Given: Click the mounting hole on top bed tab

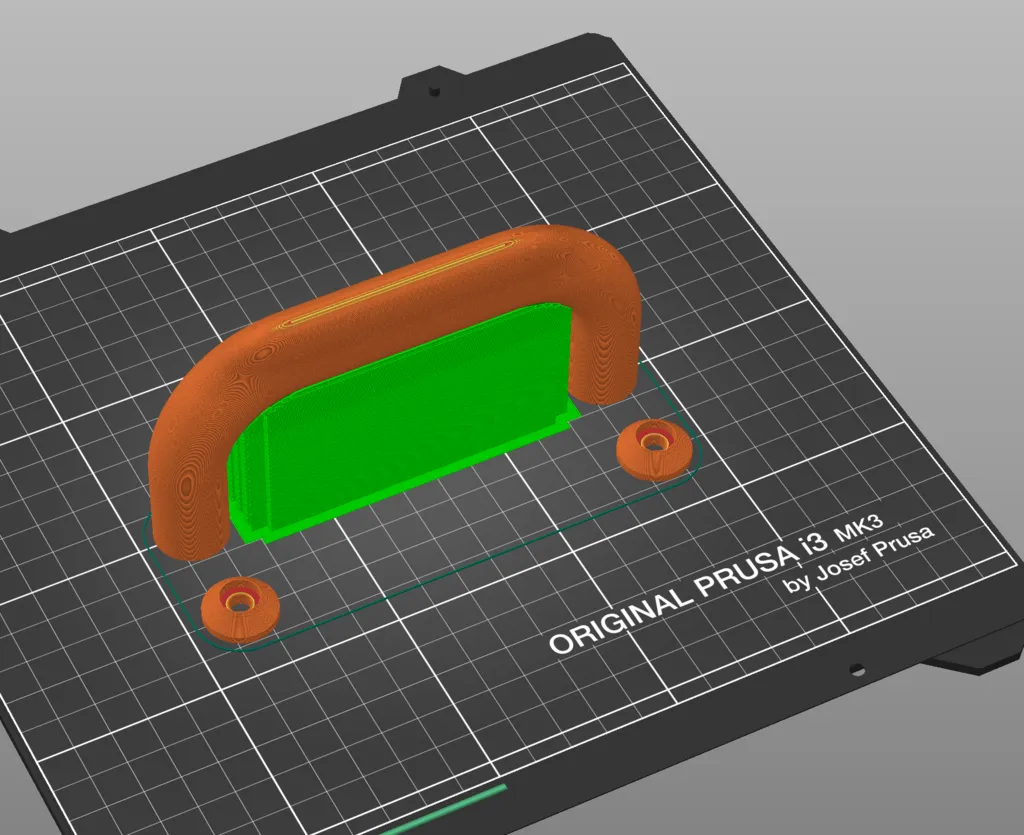Looking at the screenshot, I should click(432, 90).
